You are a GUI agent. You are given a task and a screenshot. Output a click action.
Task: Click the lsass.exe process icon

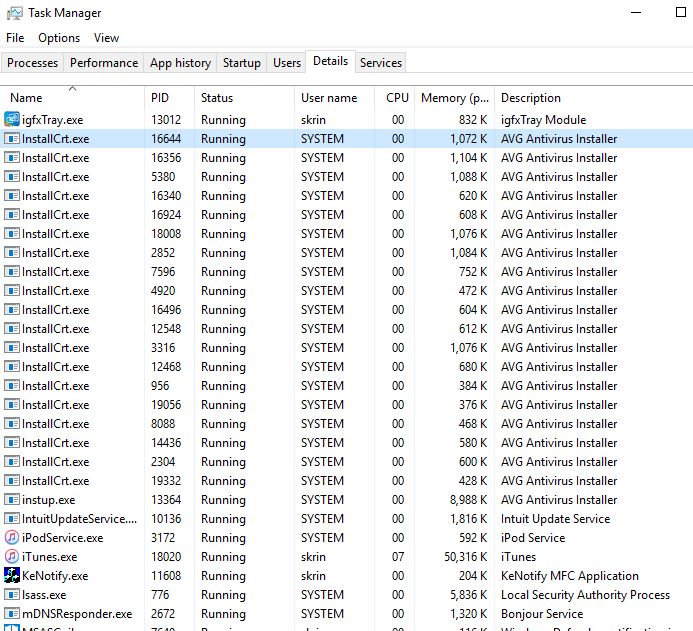tap(11, 594)
